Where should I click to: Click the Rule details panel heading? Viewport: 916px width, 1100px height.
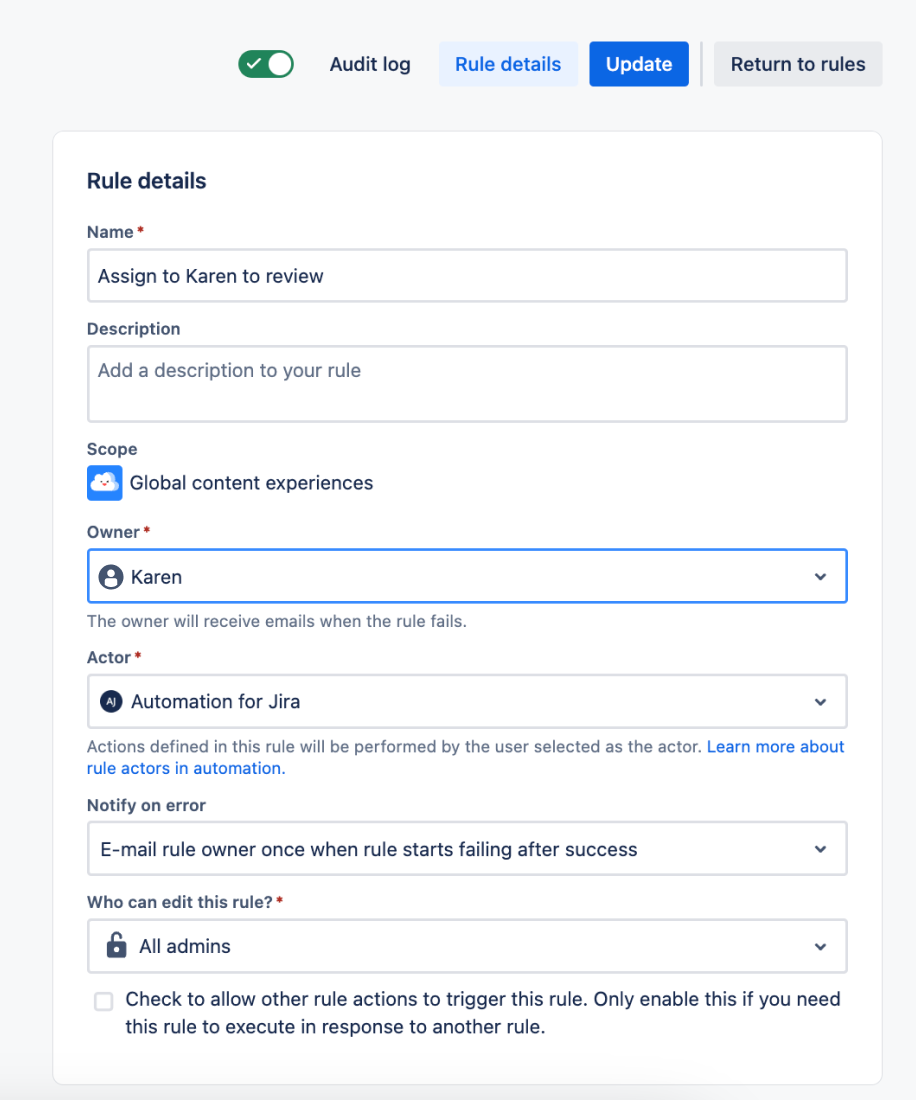tap(147, 181)
